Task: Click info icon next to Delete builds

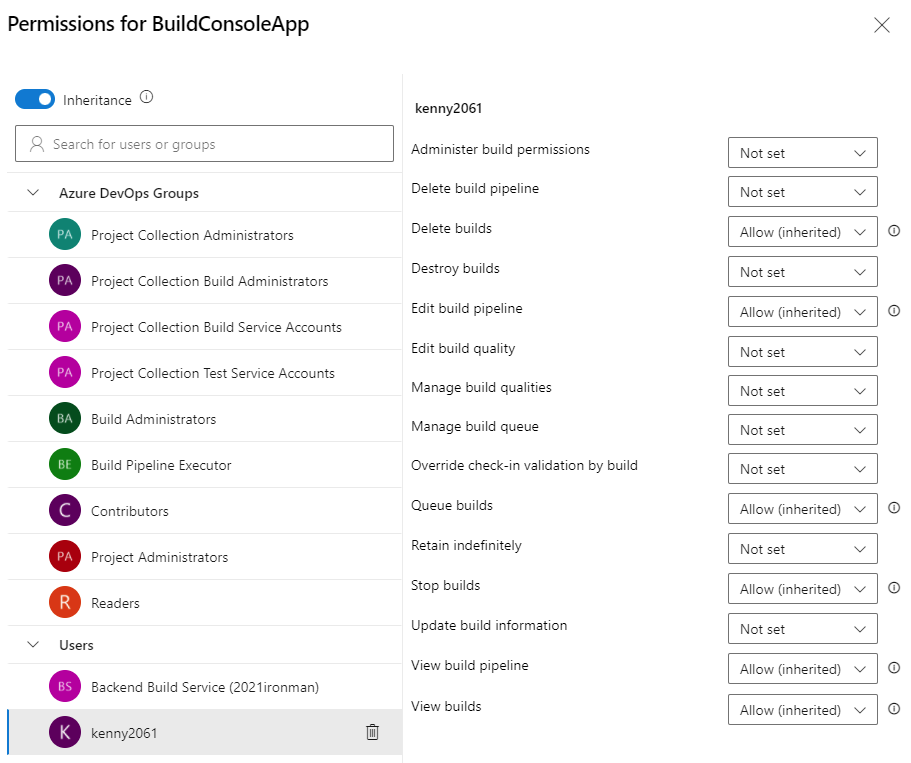Action: pos(894,231)
